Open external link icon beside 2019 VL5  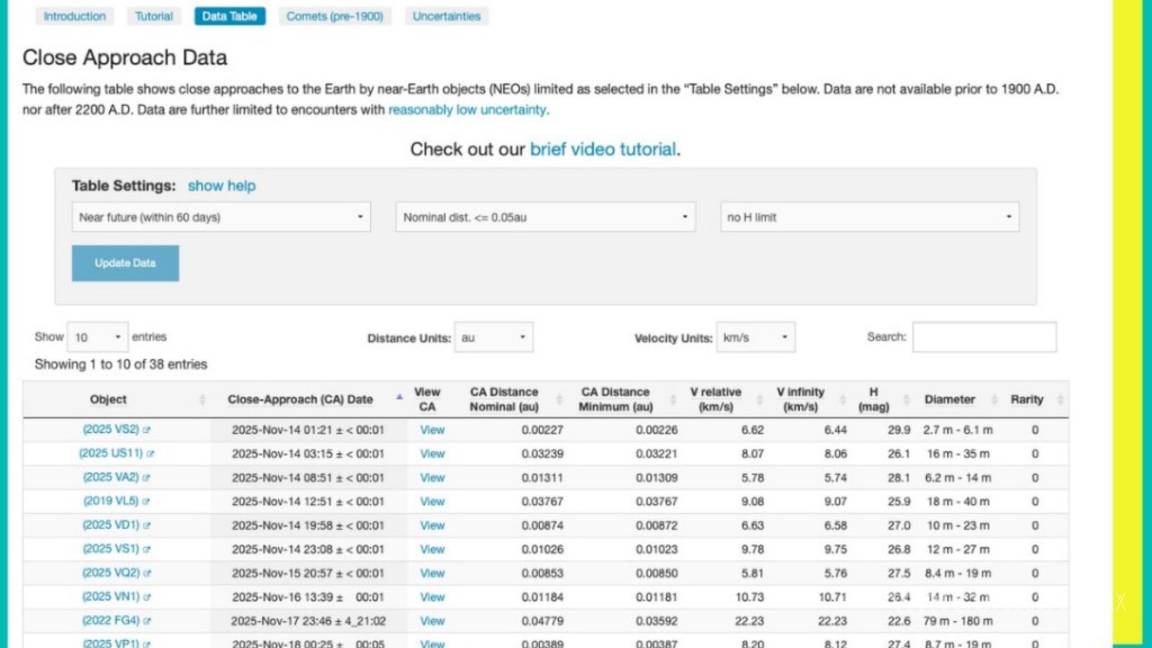coord(146,502)
